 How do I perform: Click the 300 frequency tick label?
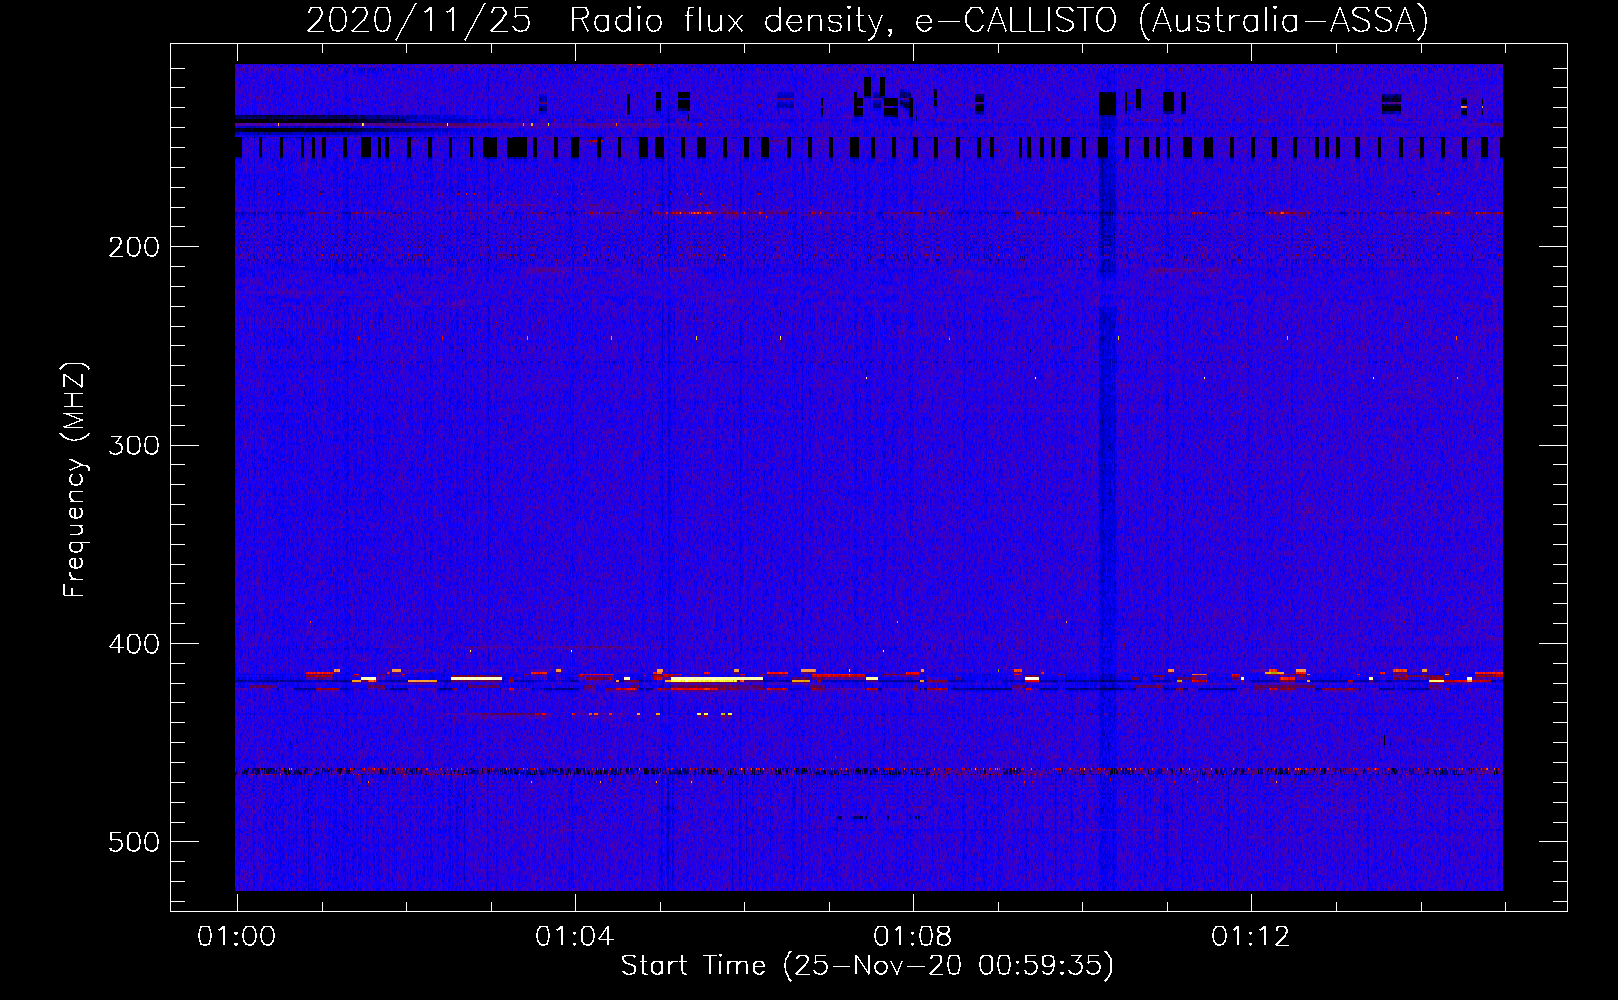click(134, 445)
